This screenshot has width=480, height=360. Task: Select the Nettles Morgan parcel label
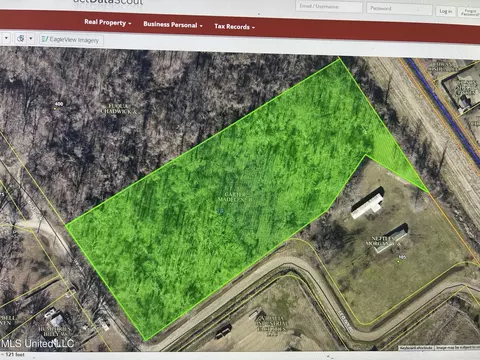click(383, 241)
